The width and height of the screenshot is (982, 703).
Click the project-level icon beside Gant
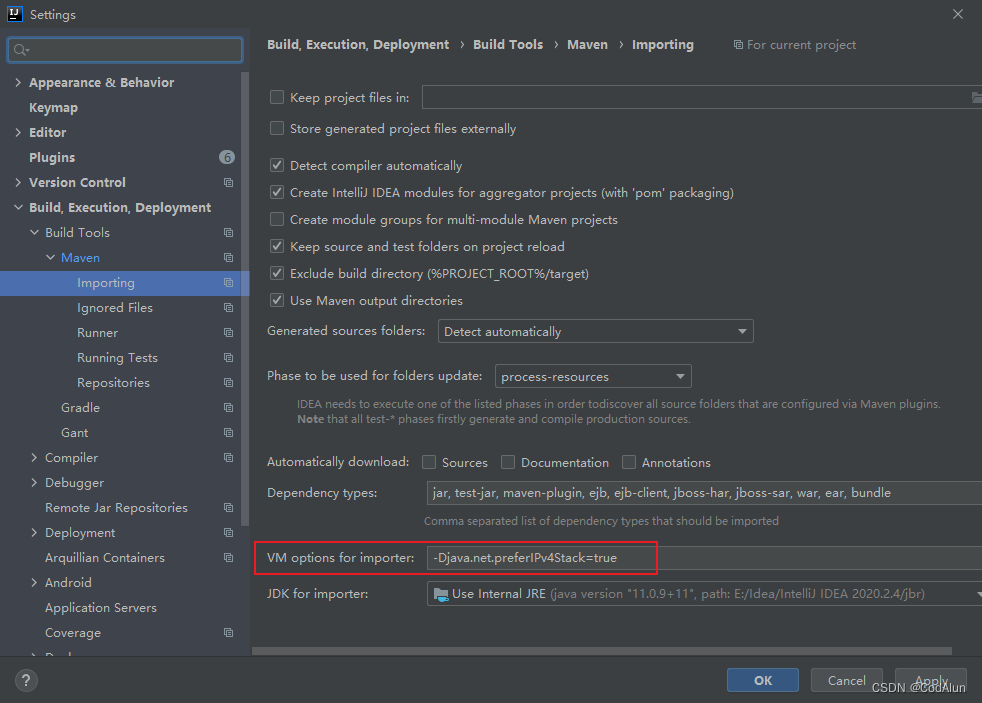point(229,433)
